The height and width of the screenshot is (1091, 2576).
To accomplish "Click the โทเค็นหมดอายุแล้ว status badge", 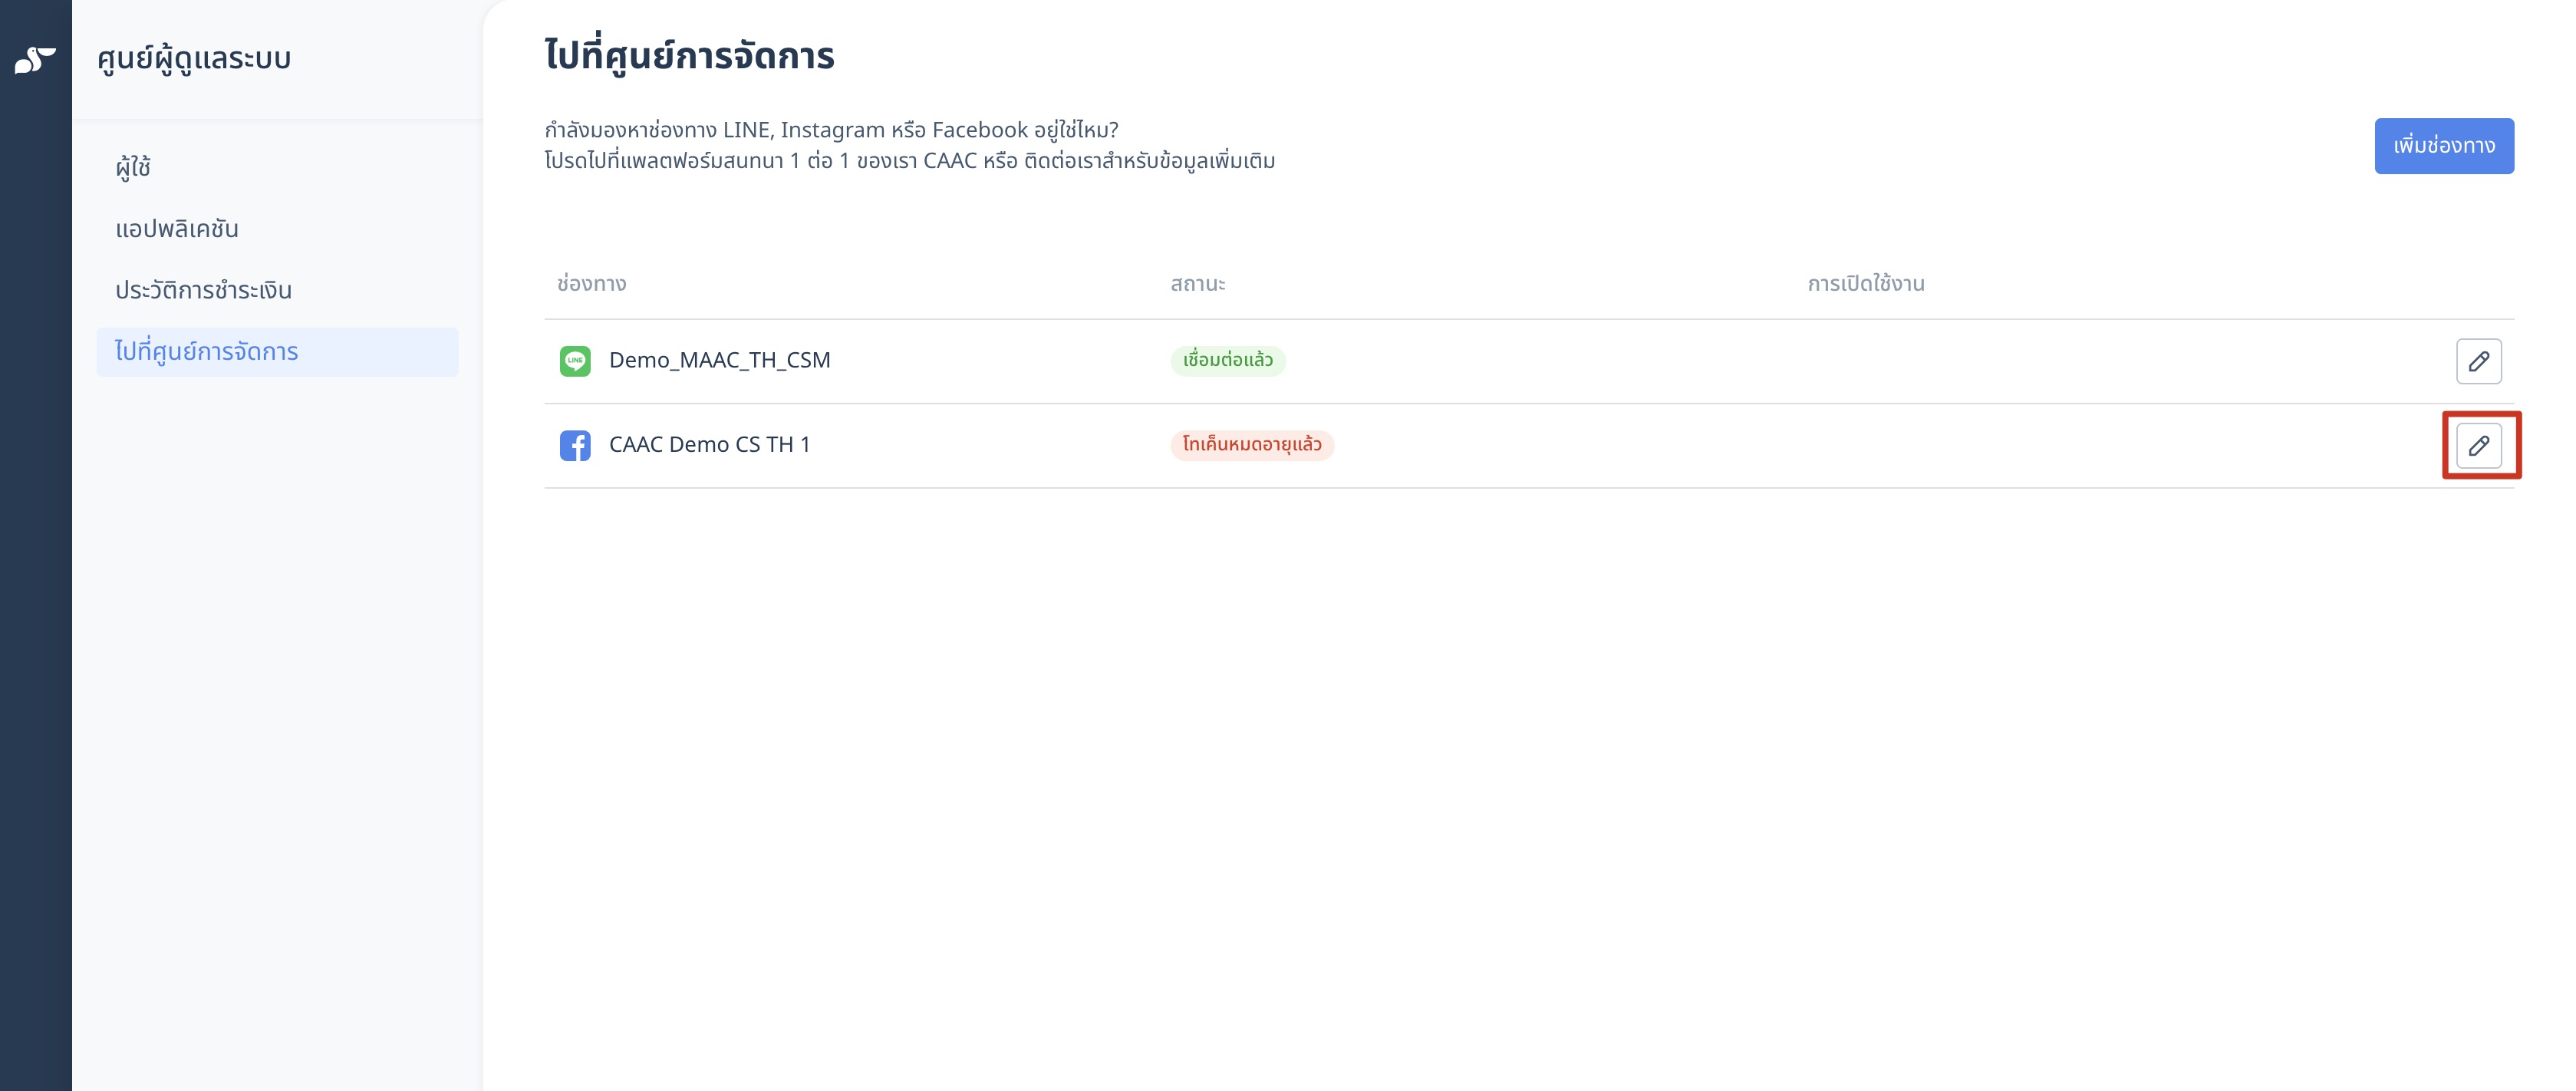I will 1251,444.
